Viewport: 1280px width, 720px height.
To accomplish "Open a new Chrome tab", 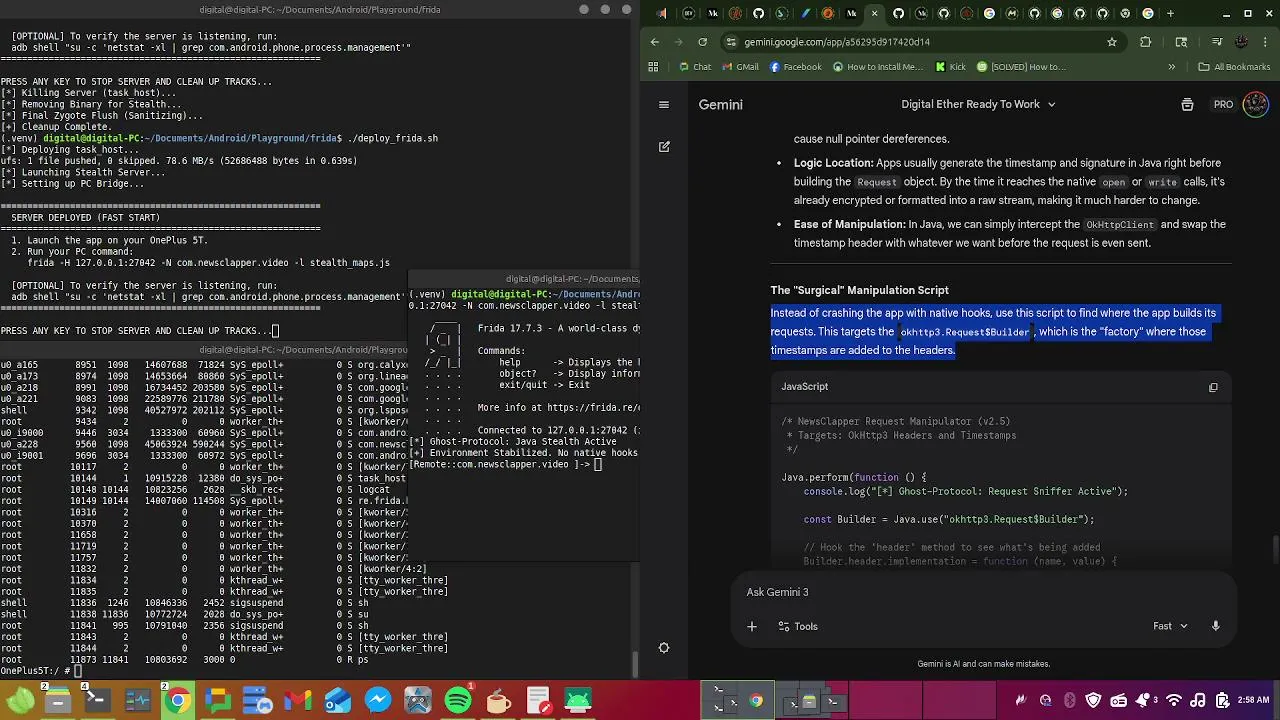I will tap(1171, 14).
